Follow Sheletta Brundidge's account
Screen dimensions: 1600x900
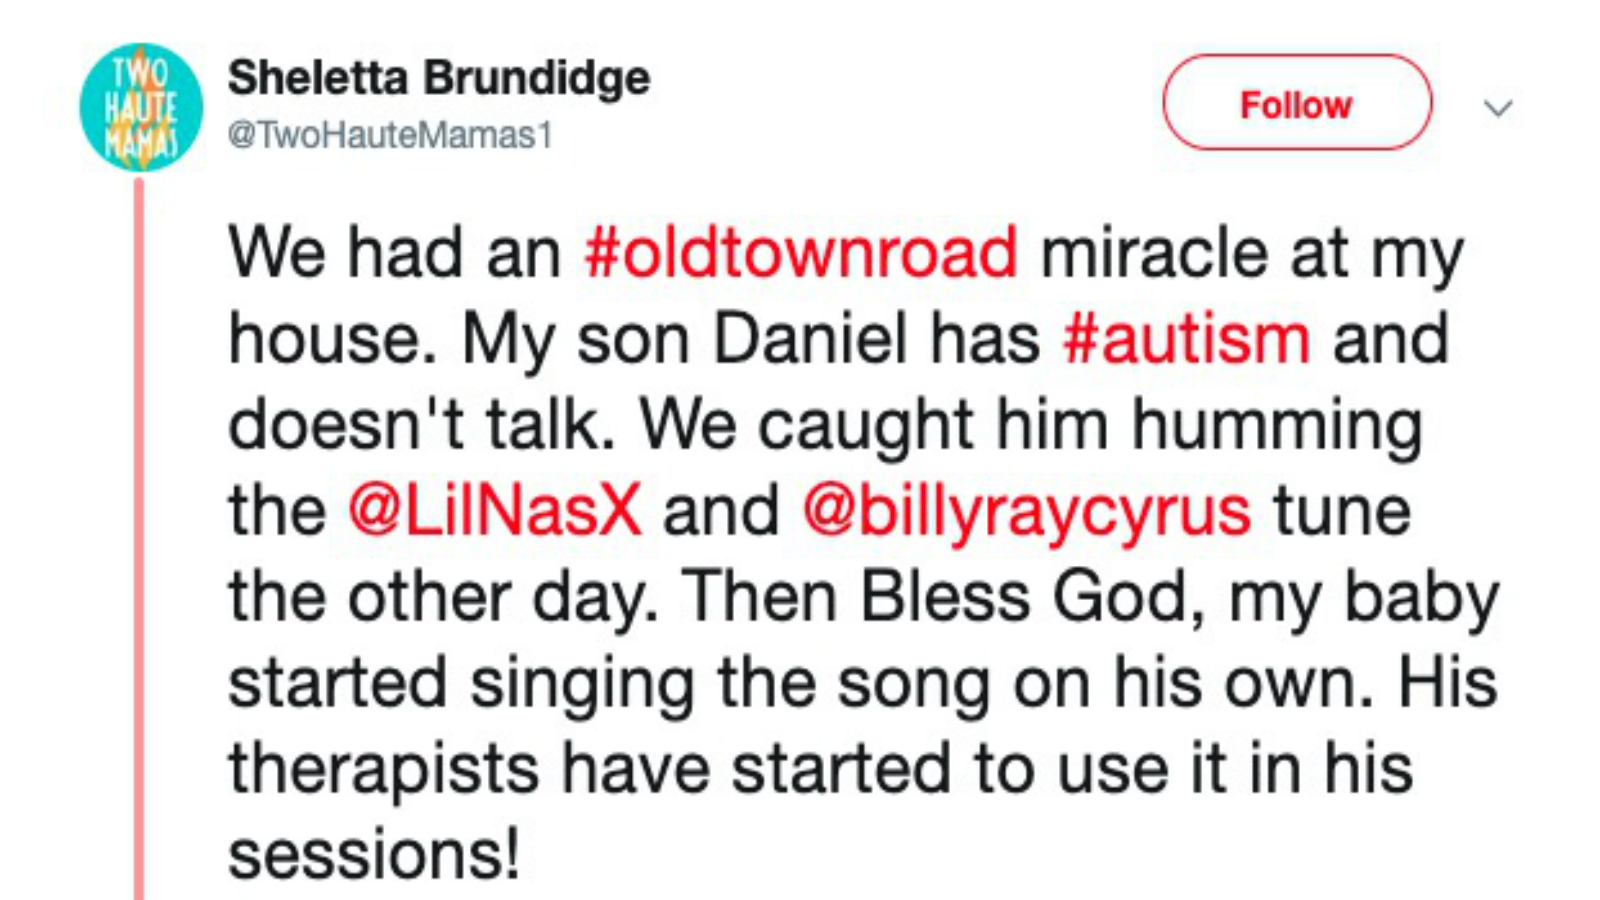(x=1296, y=103)
